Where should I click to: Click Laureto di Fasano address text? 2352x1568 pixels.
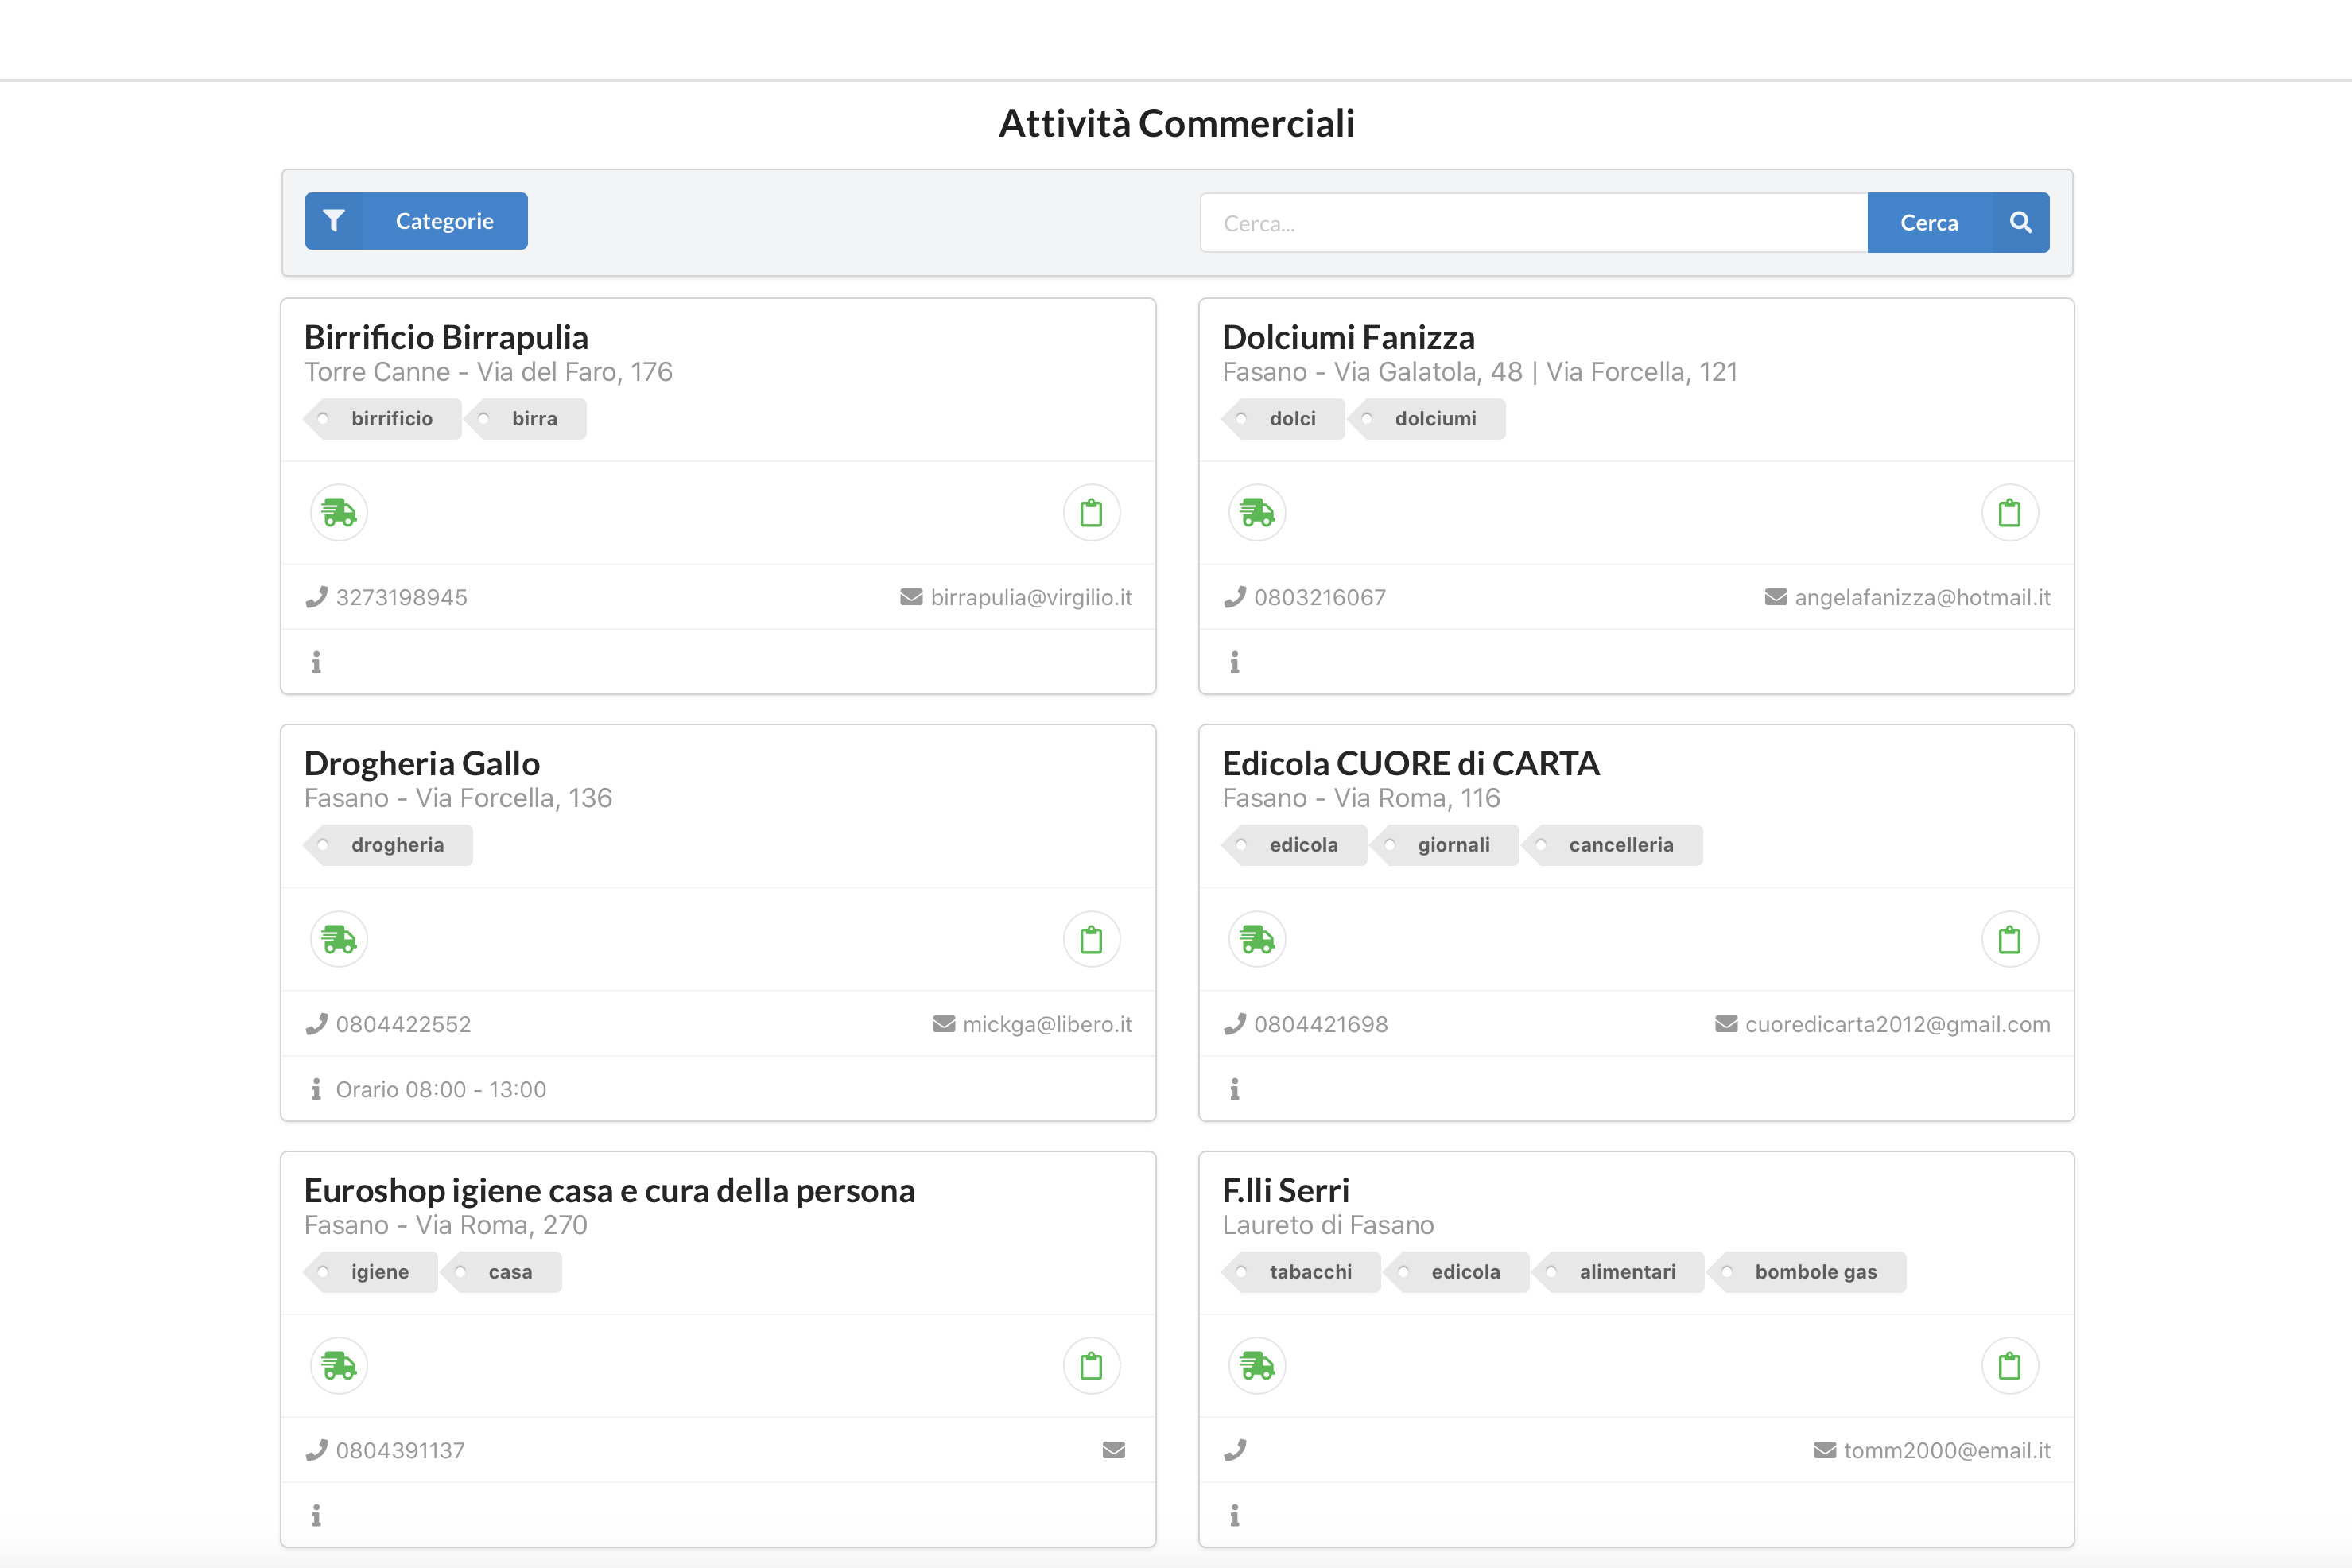coord(1328,1225)
